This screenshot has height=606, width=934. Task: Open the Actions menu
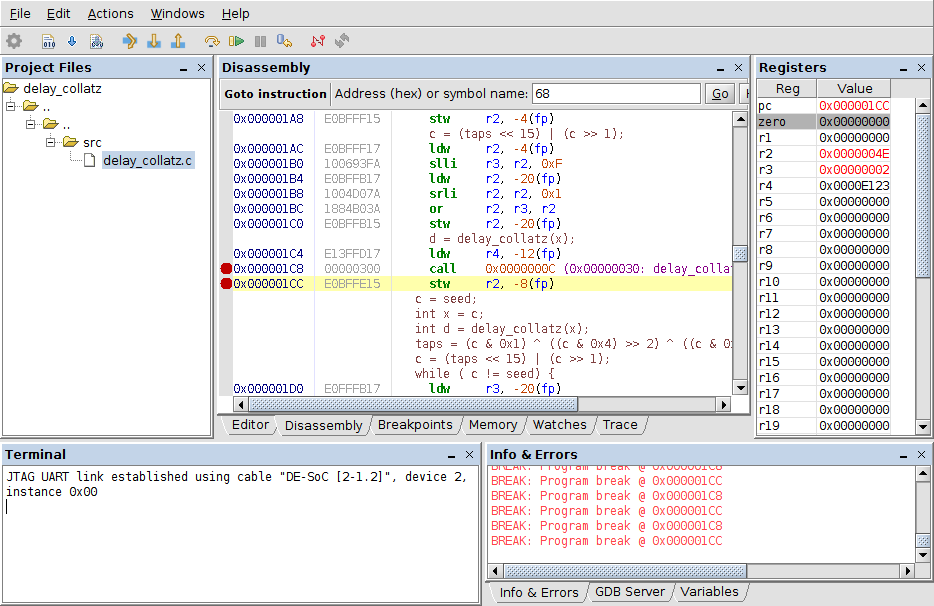[x=111, y=13]
